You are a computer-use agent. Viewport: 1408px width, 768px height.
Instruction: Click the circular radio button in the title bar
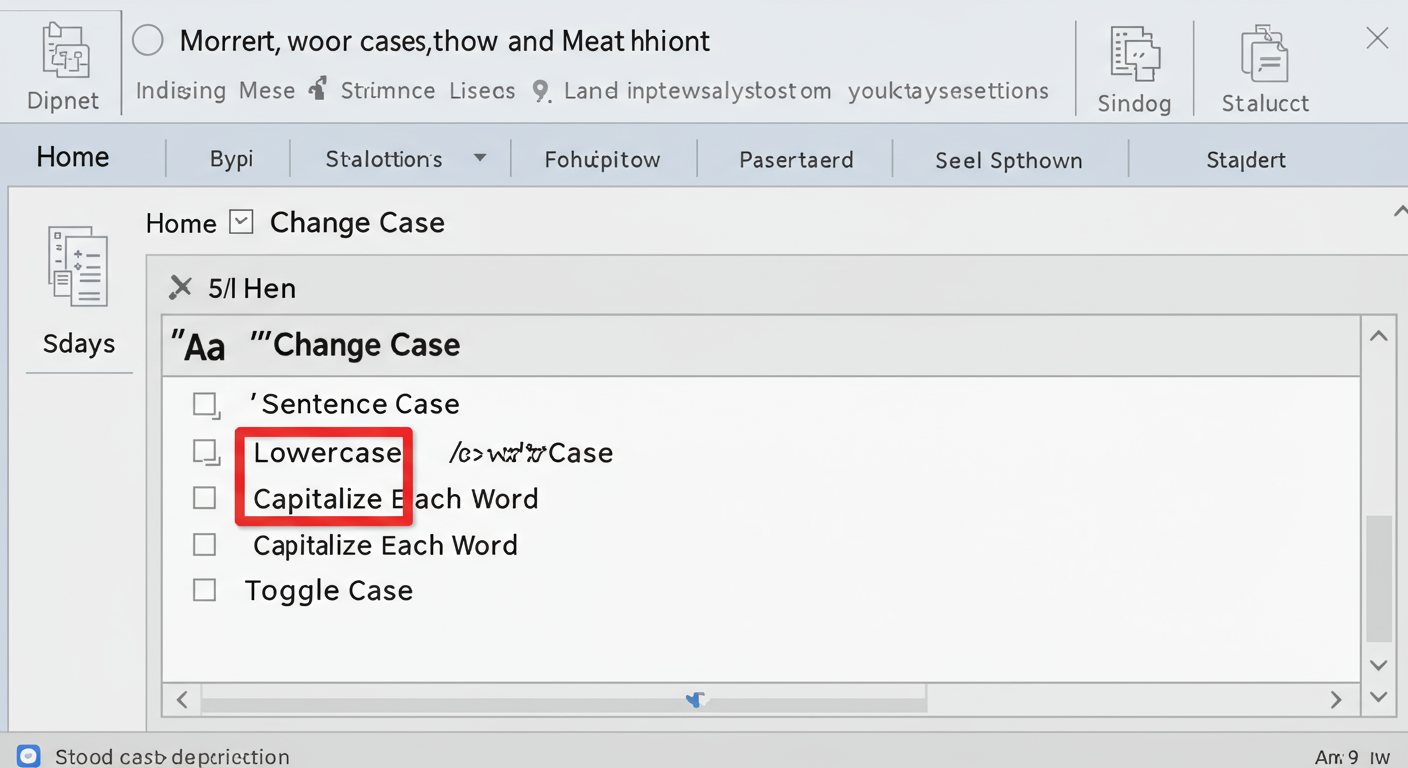(147, 40)
